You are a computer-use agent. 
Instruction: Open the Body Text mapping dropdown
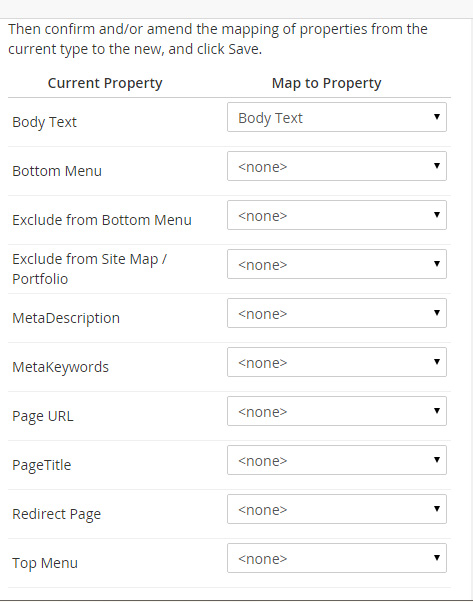(337, 117)
